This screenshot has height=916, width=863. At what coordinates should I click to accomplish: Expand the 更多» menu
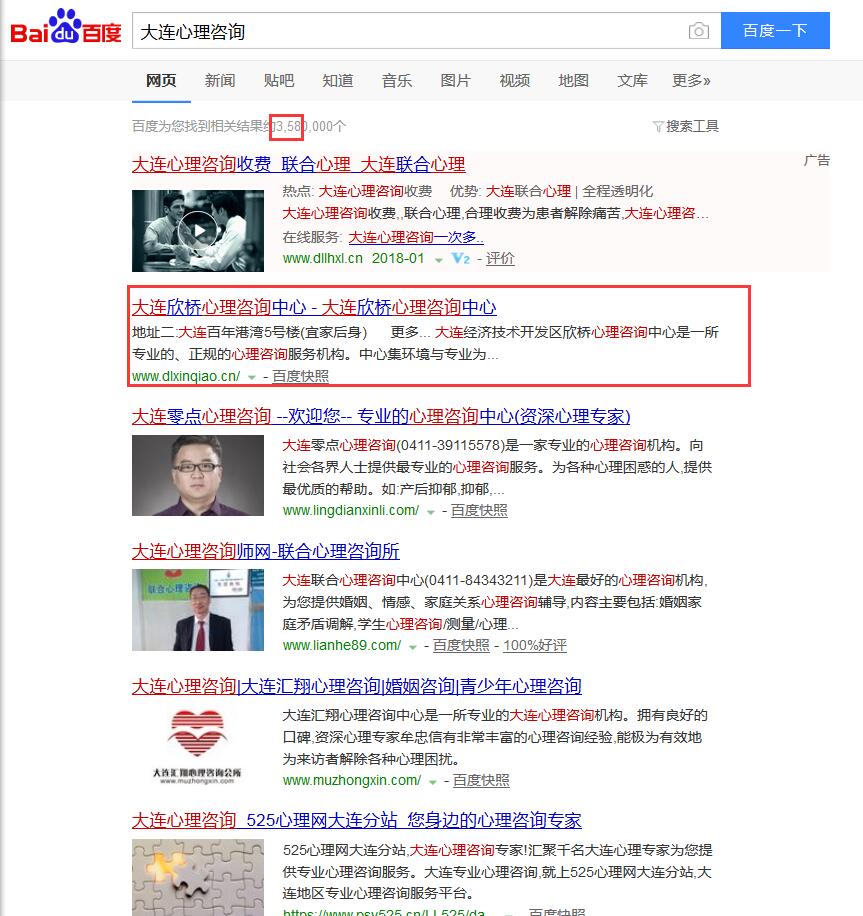pos(691,81)
